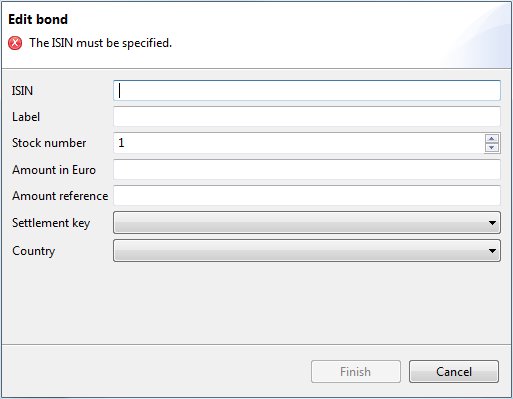Select the Stock number value field
This screenshot has height=399, width=513.
(299, 143)
